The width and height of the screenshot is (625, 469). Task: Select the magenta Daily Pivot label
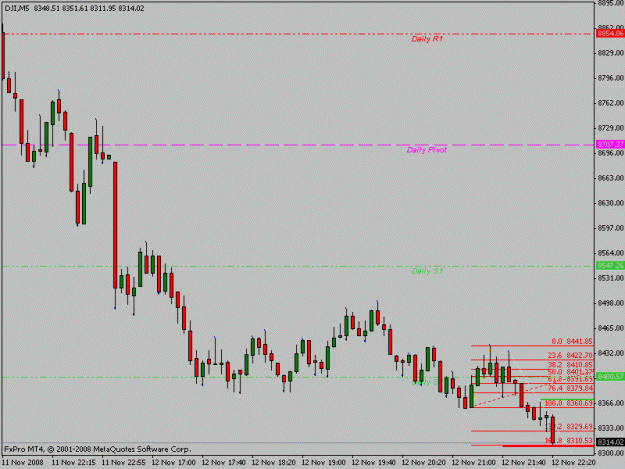coord(426,150)
